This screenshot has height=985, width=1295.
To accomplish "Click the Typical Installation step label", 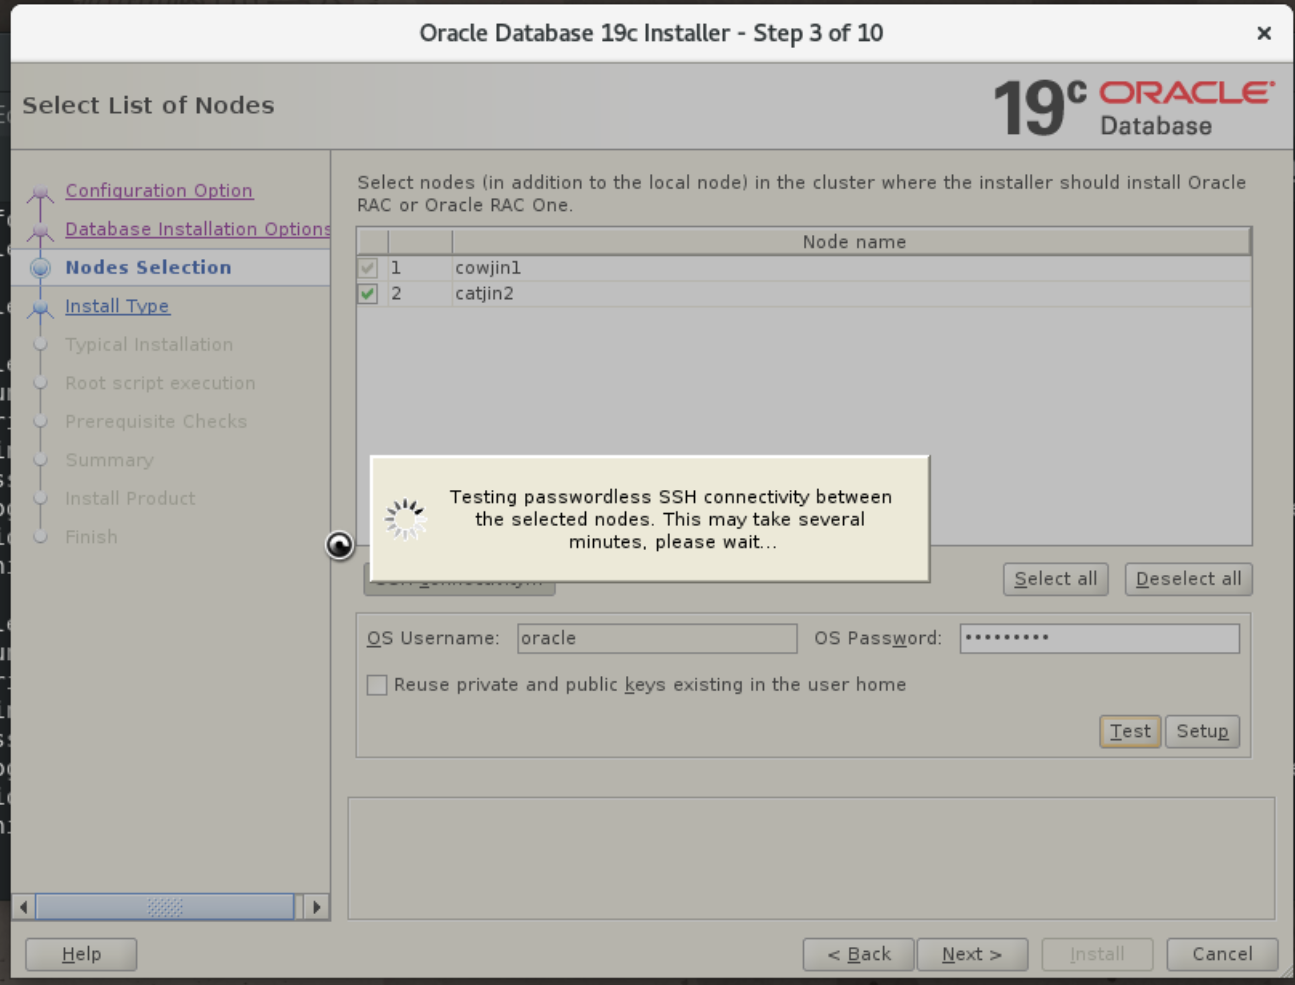I will (149, 344).
